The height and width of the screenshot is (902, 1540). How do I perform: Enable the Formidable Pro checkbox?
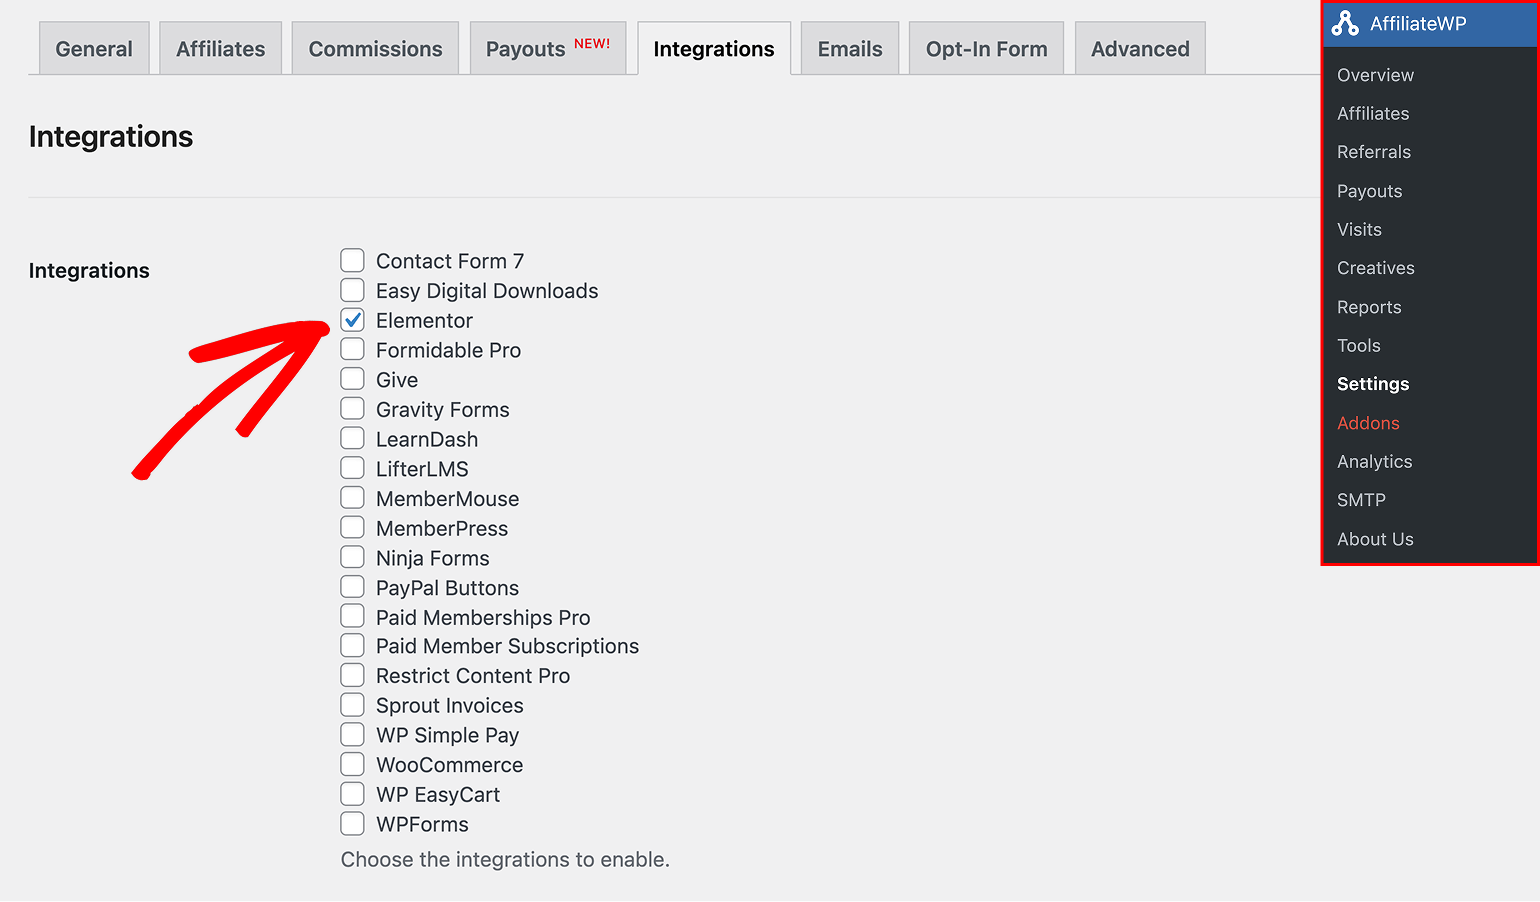pyautogui.click(x=352, y=349)
